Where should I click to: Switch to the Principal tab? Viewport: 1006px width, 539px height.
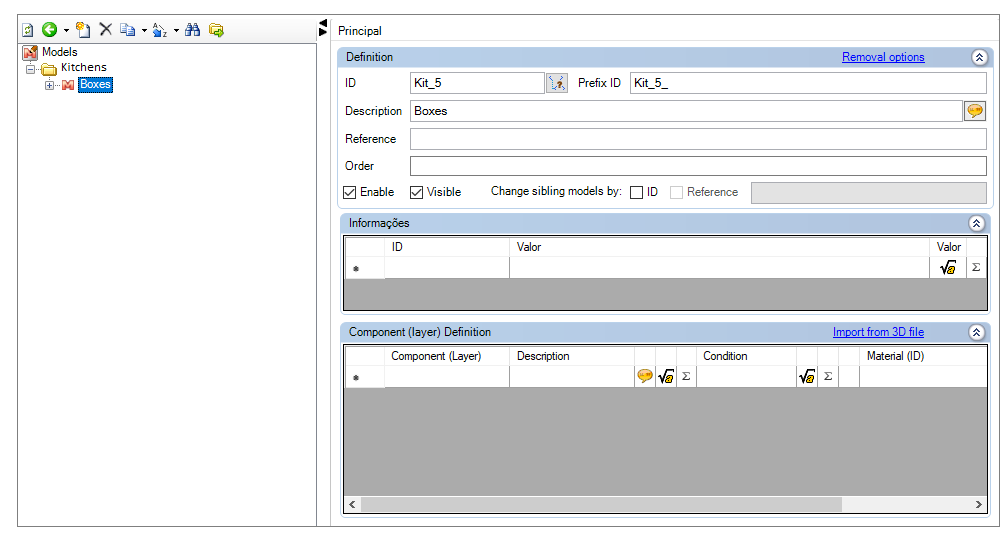click(x=359, y=31)
